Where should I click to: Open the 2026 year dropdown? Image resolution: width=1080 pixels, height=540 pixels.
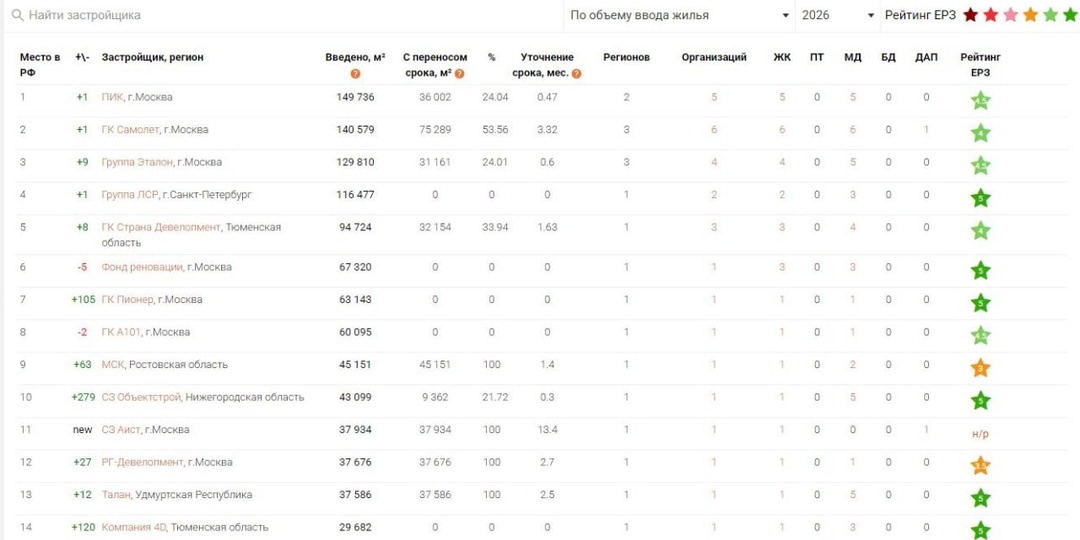pos(838,15)
